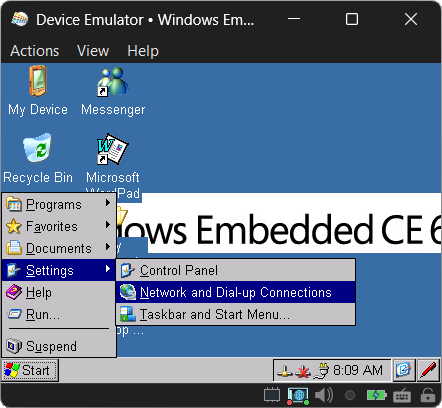Image resolution: width=442 pixels, height=408 pixels.
Task: Open the emulator Help menu
Action: 143,51
